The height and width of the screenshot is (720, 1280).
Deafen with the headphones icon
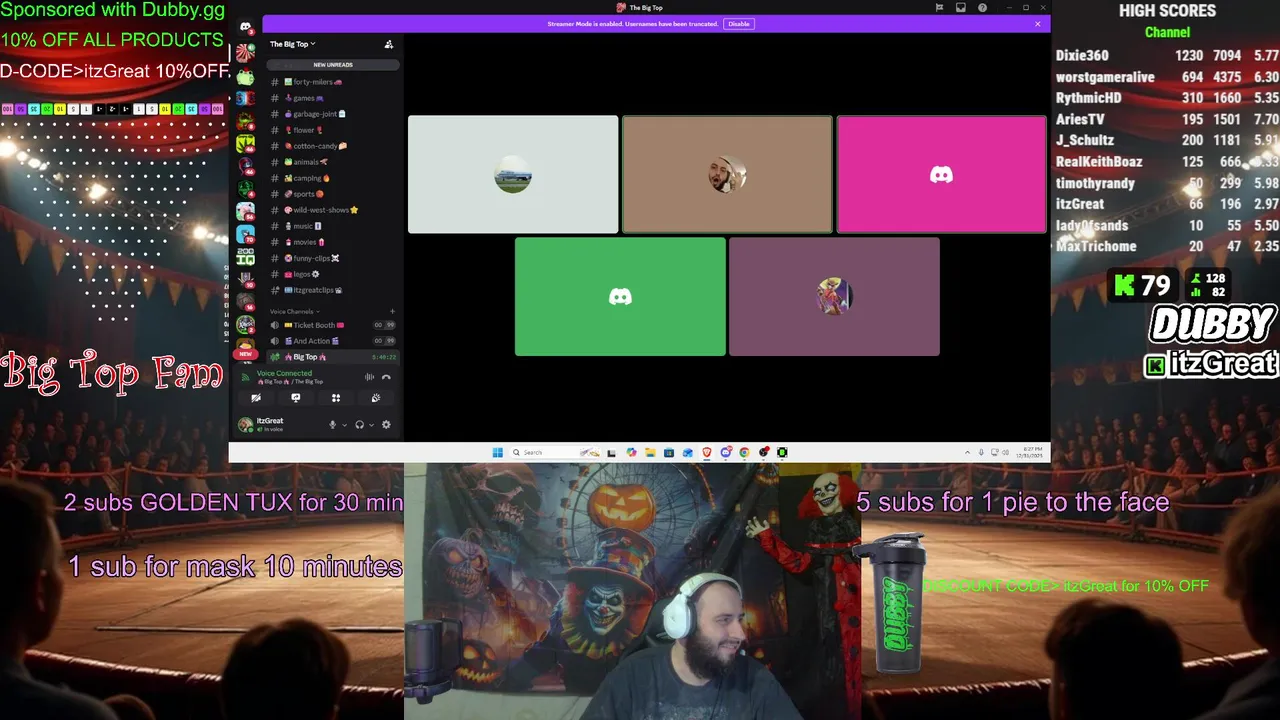click(x=359, y=424)
